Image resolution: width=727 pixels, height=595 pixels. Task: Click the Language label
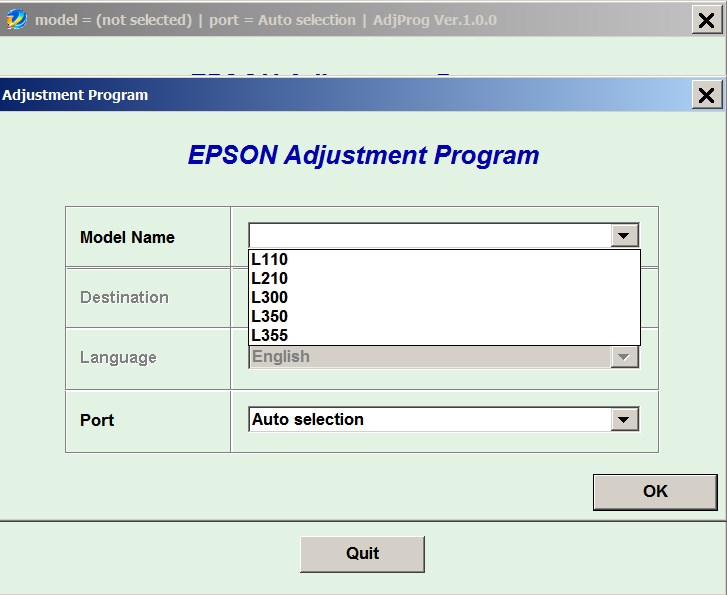[118, 358]
